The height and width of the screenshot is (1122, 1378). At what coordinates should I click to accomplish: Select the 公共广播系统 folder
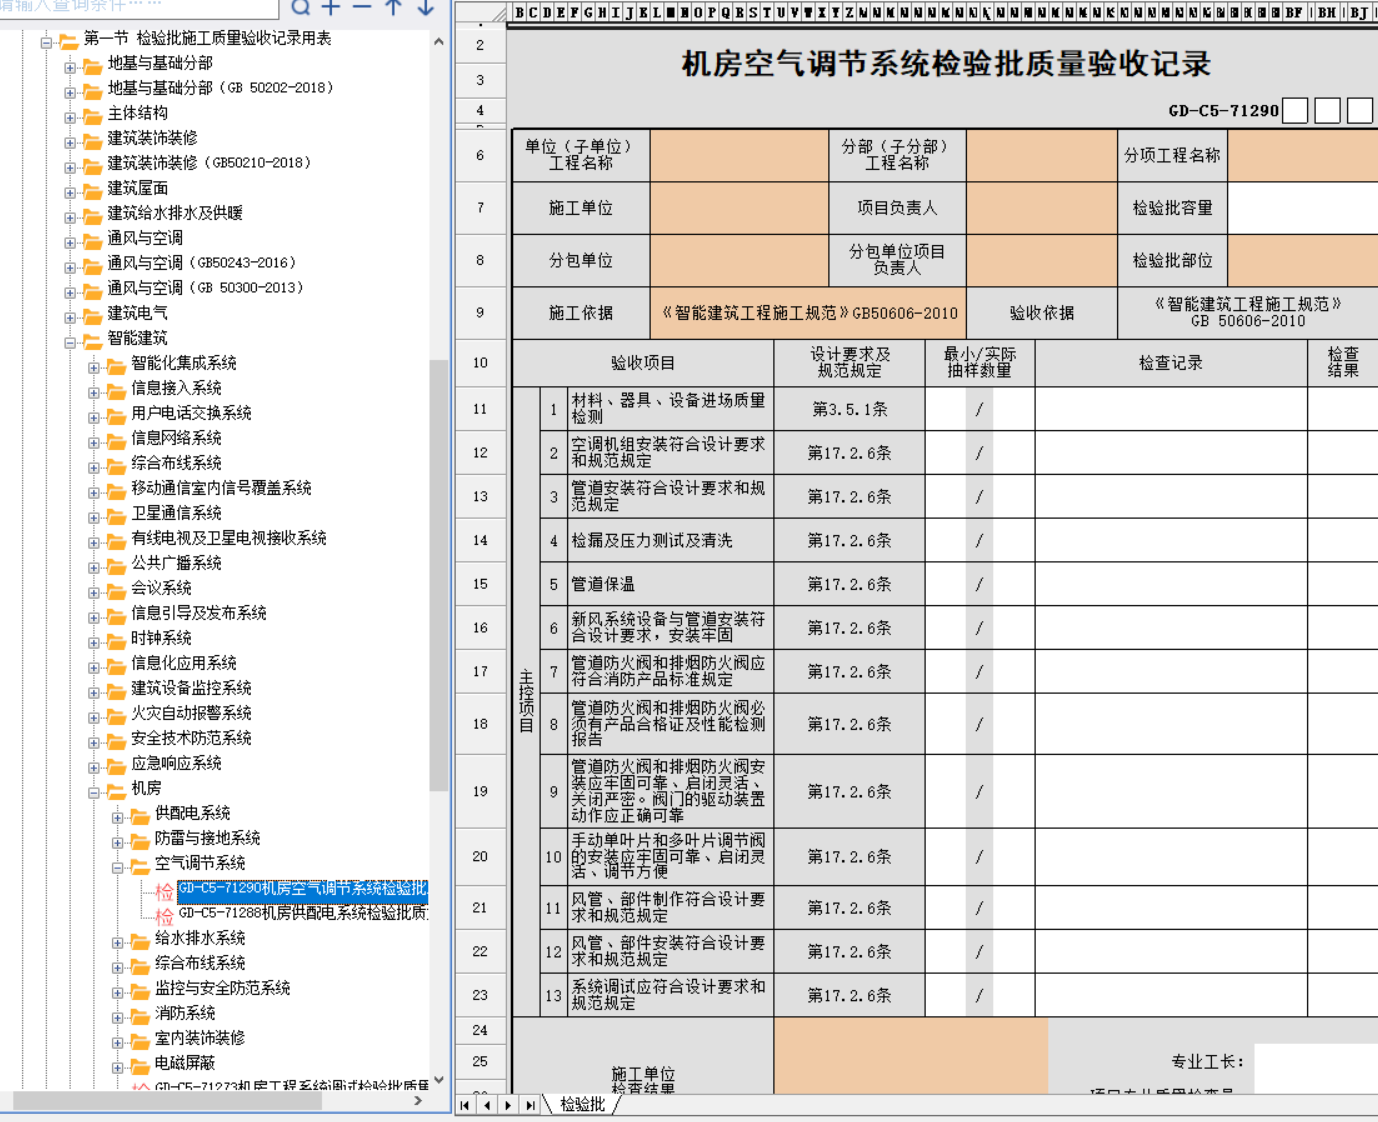[x=176, y=563]
